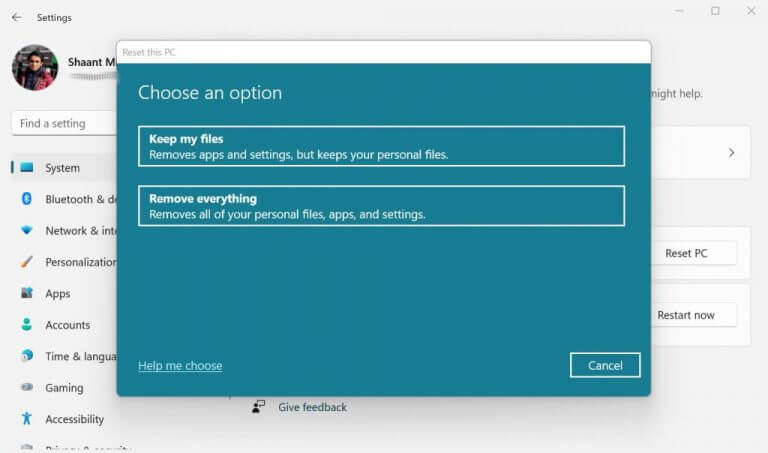This screenshot has height=453, width=768.
Task: Go back using the Settings back arrow
Action: click(x=16, y=17)
